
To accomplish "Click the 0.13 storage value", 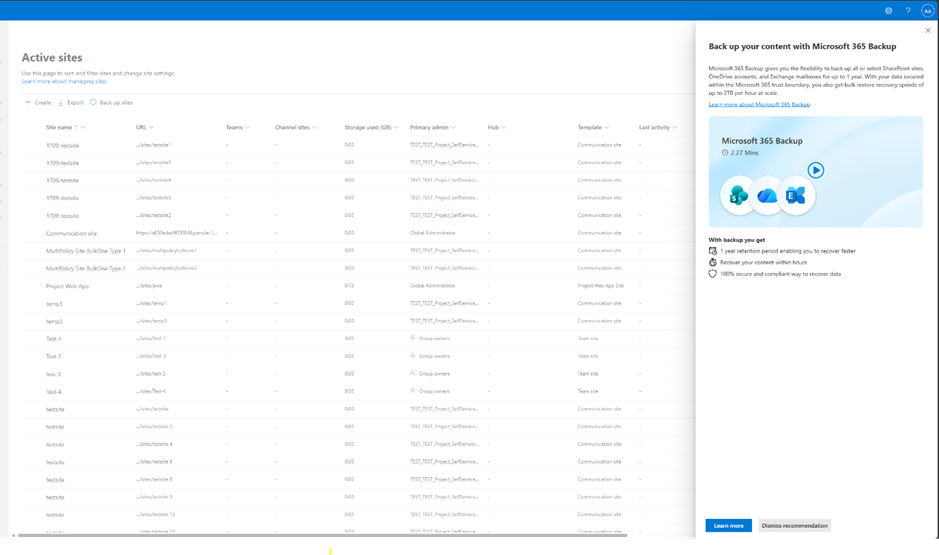I will click(349, 286).
